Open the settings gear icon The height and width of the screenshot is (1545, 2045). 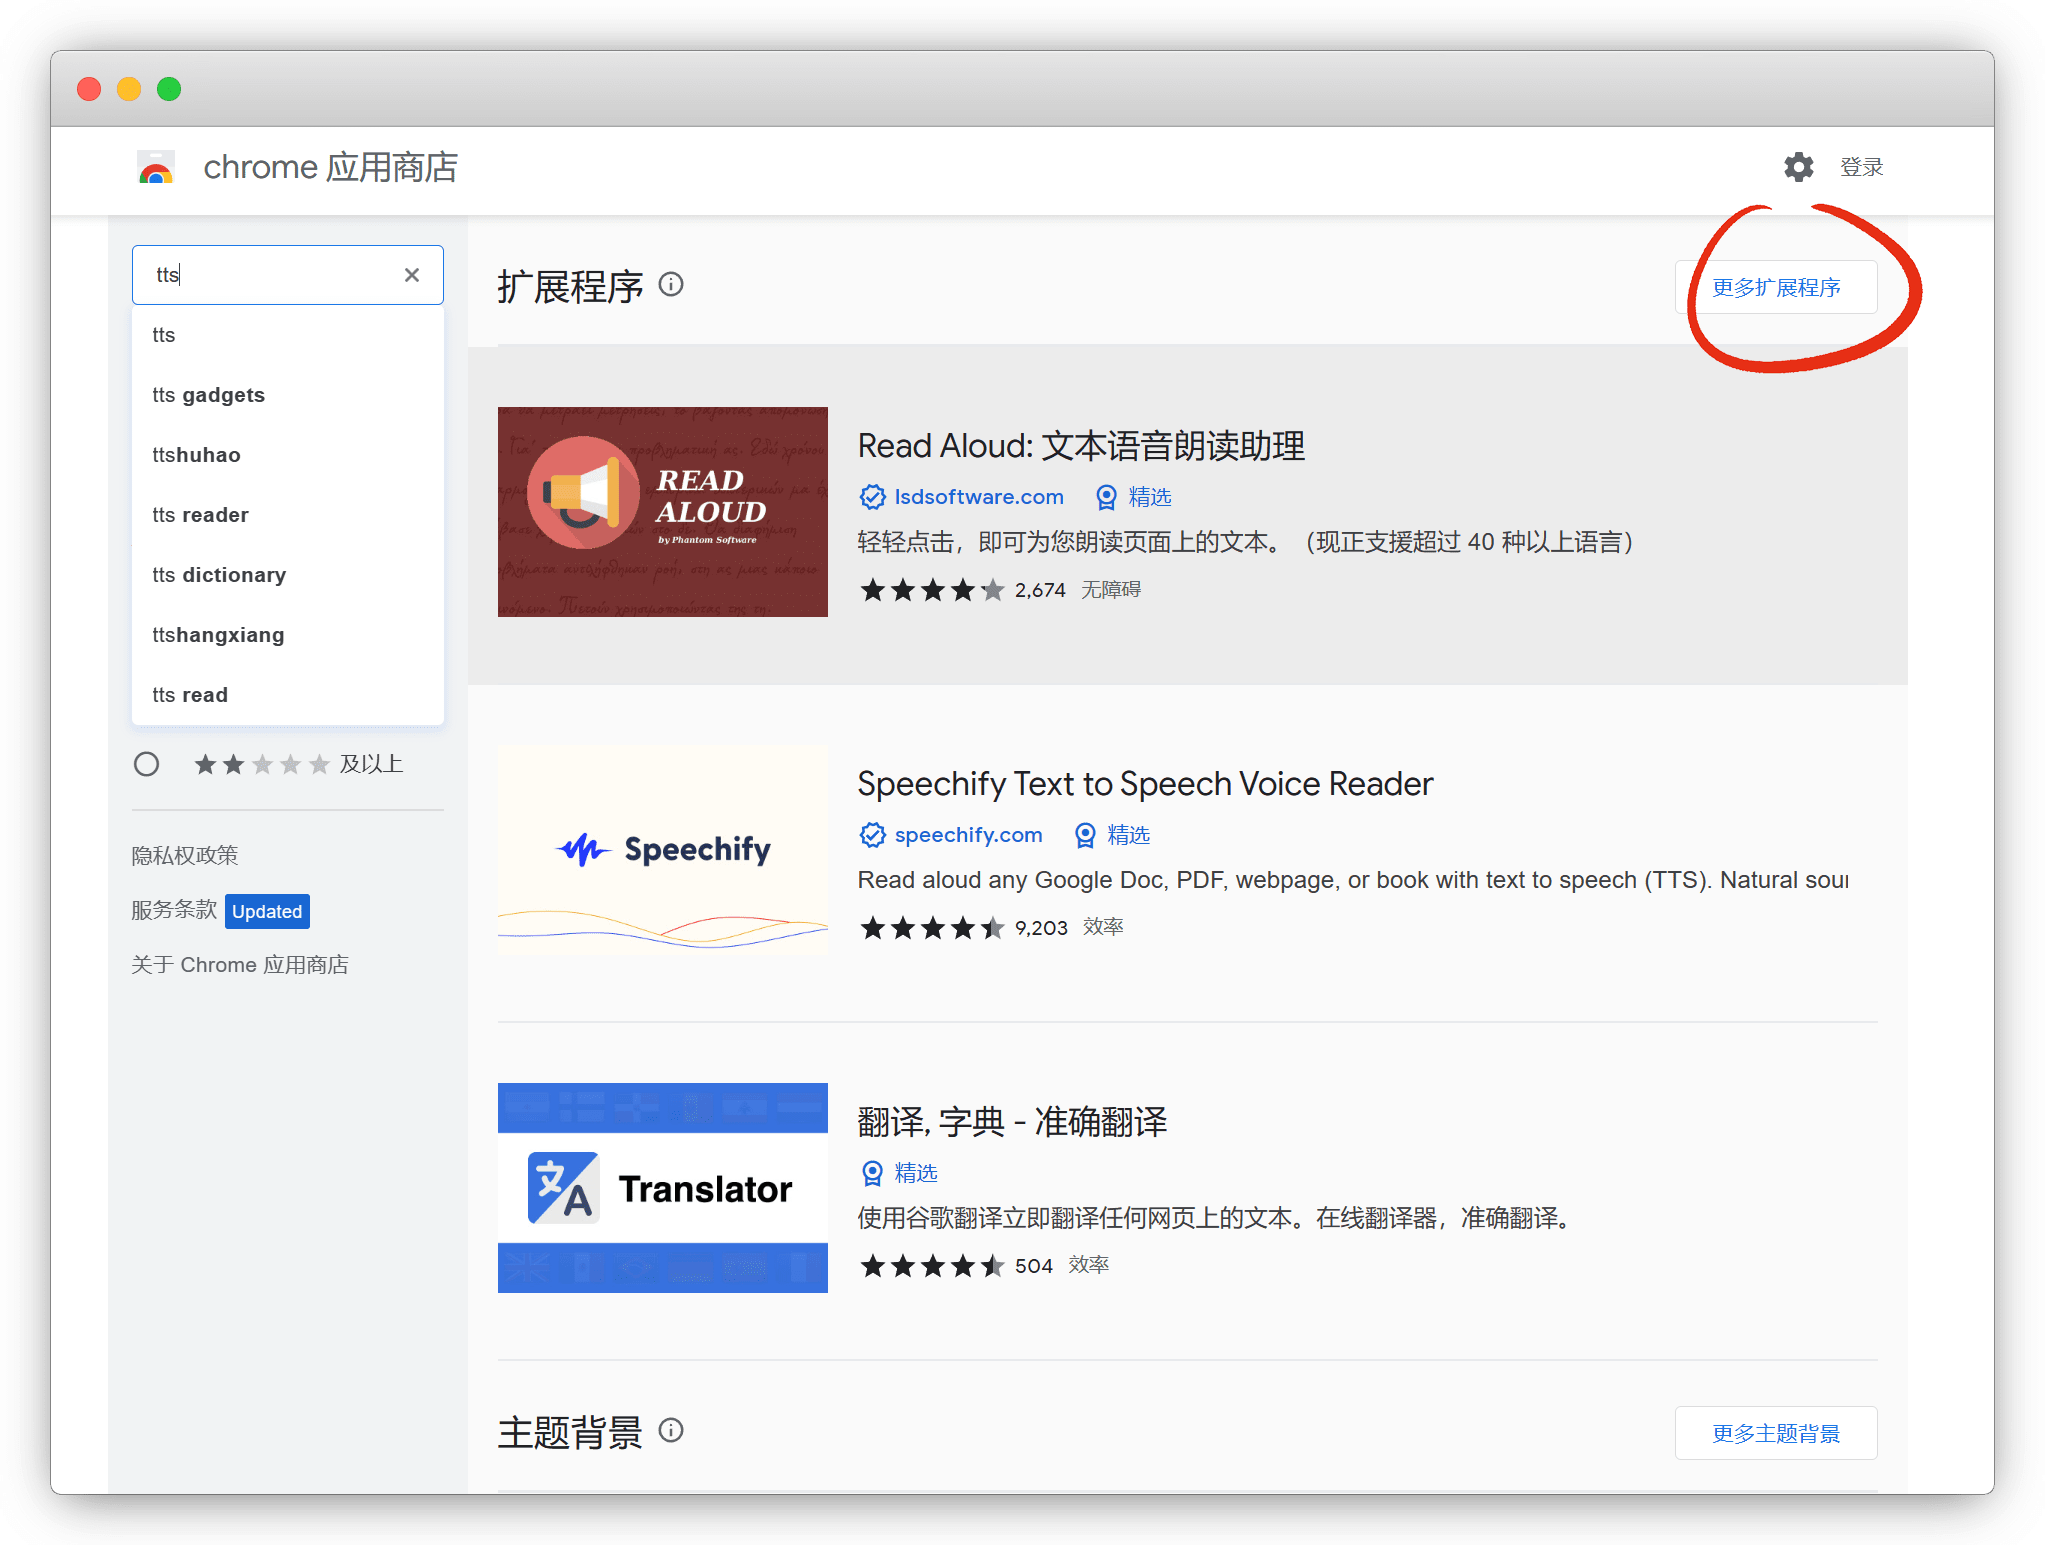point(1798,167)
